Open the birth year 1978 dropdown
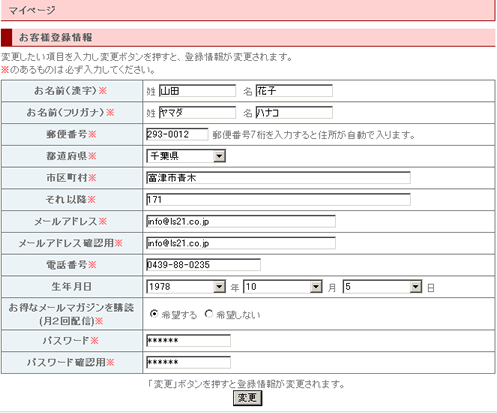497x413 pixels. coord(186,287)
